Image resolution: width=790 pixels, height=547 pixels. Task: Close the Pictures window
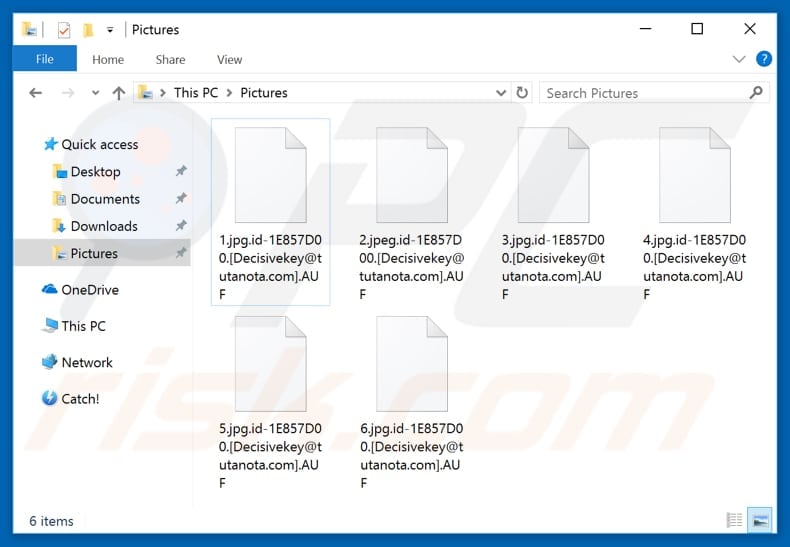pyautogui.click(x=750, y=29)
